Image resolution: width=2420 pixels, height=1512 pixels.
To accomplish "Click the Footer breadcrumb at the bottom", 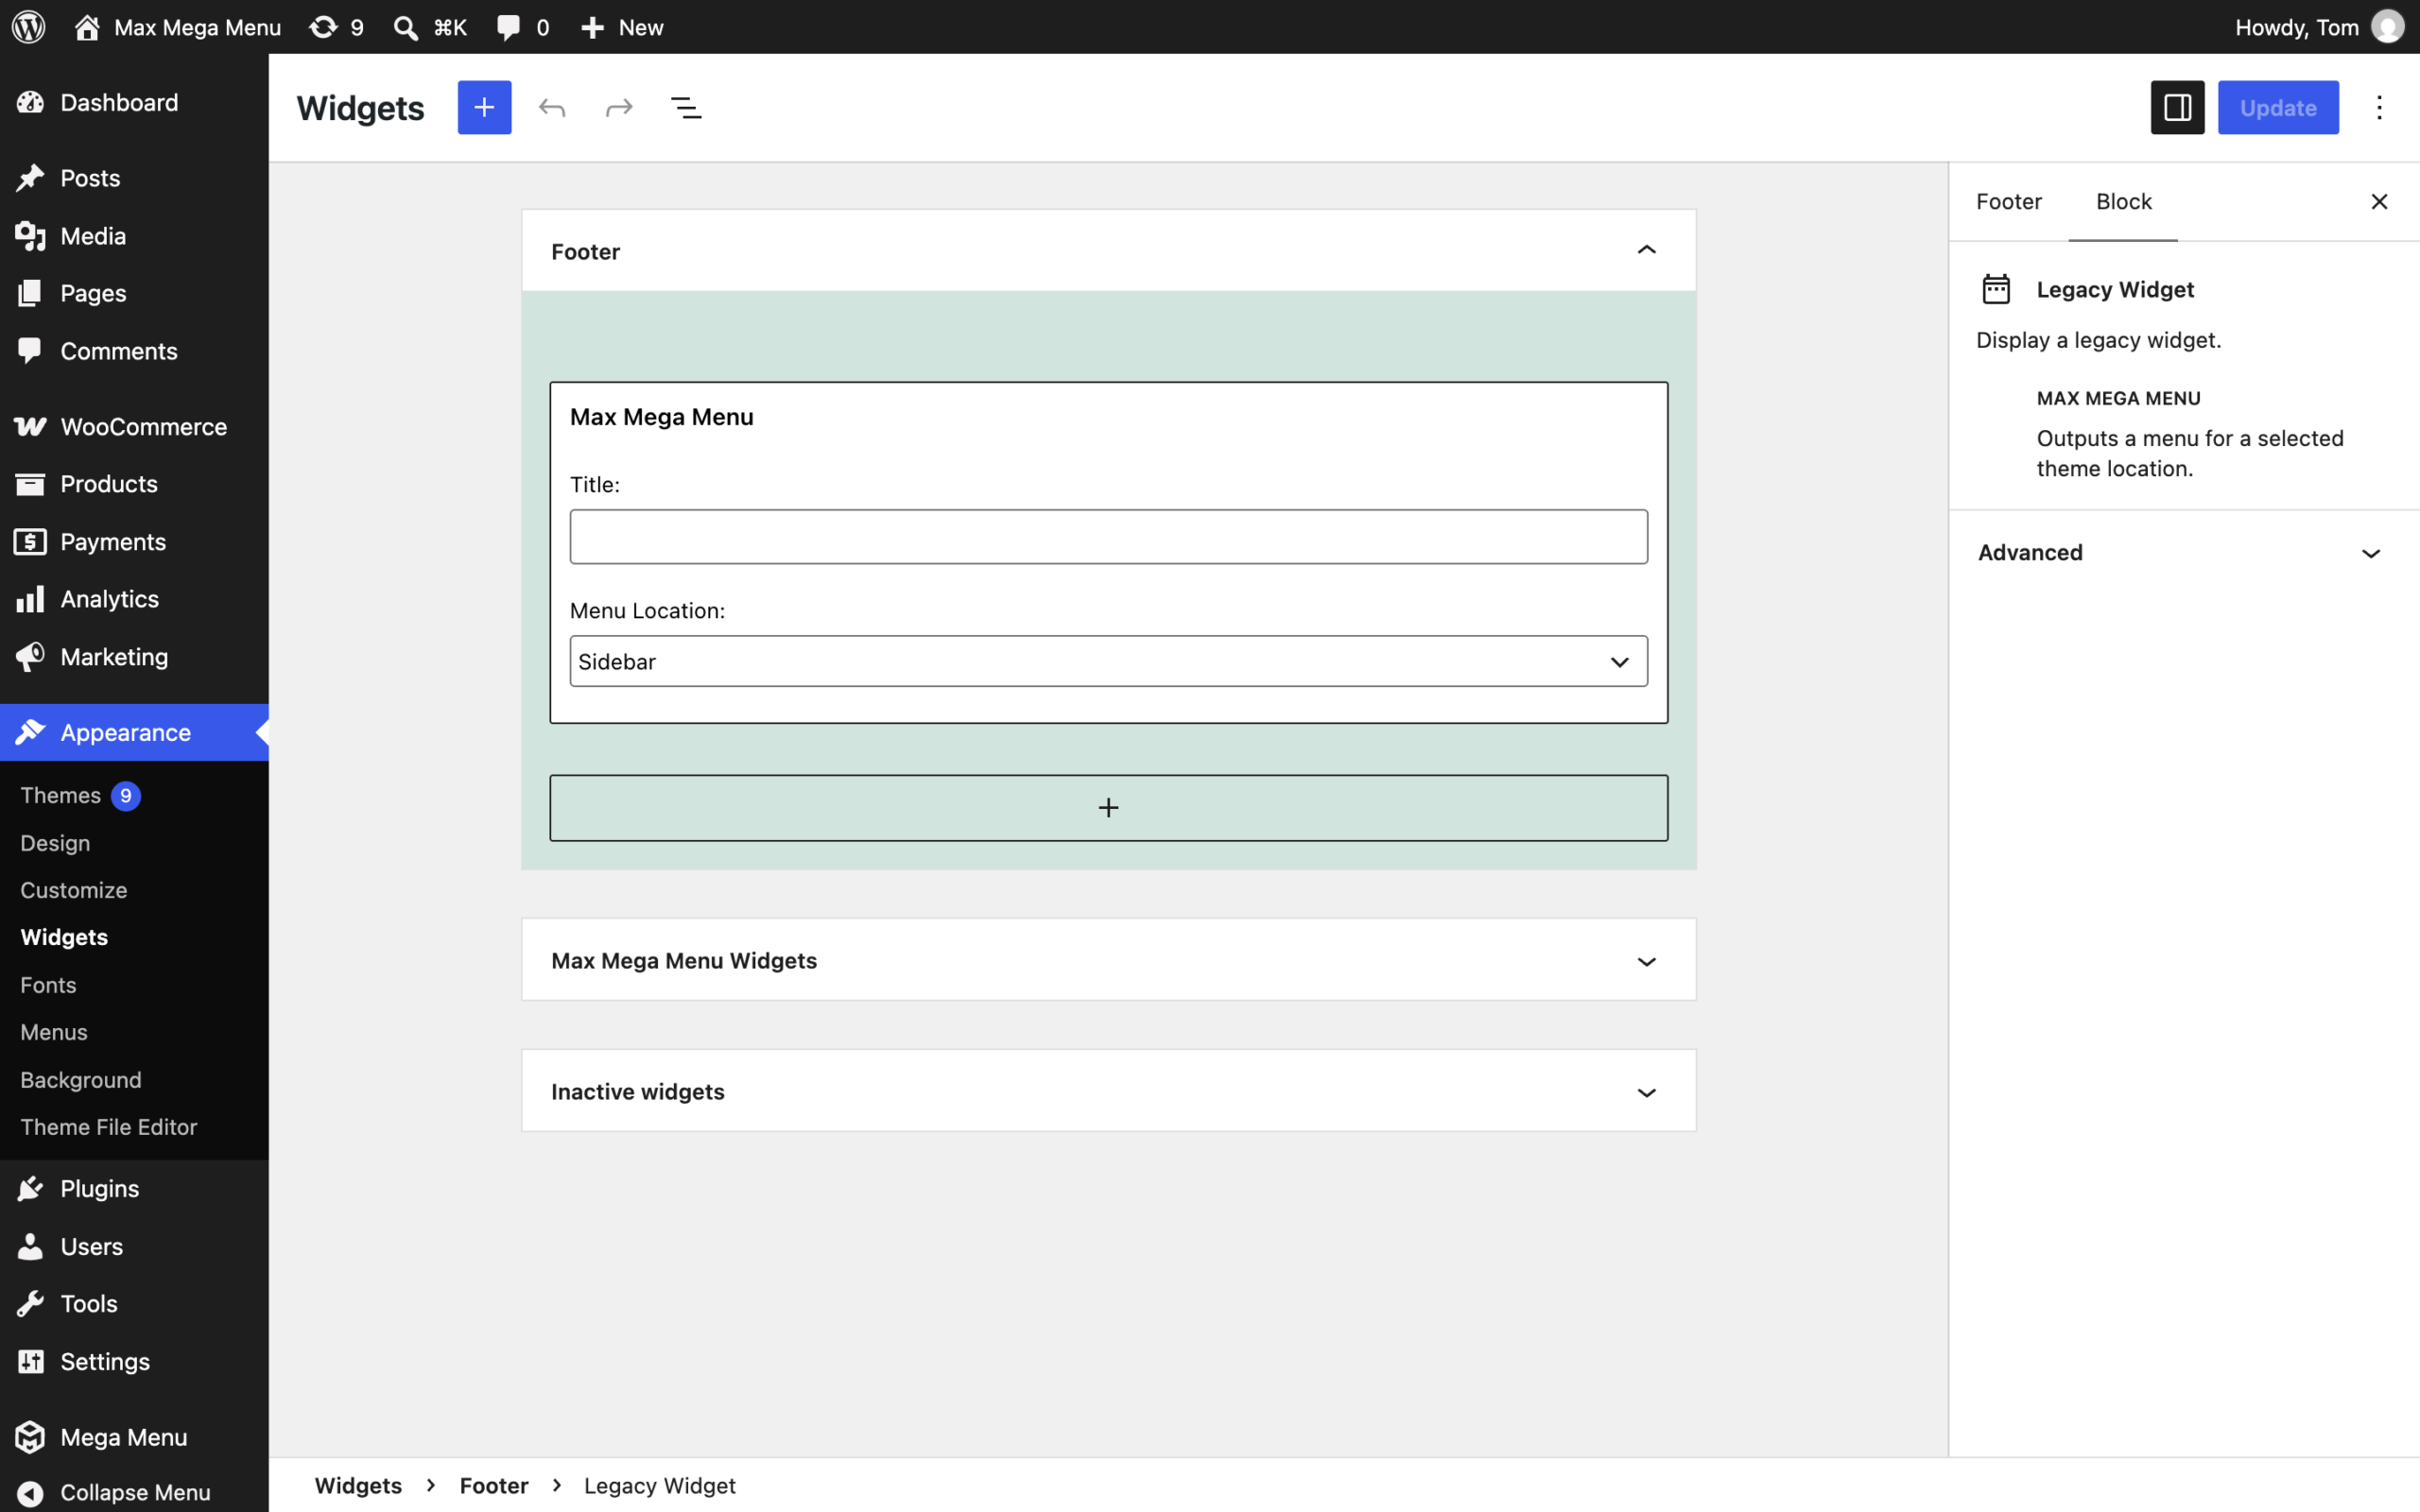I will coord(494,1485).
